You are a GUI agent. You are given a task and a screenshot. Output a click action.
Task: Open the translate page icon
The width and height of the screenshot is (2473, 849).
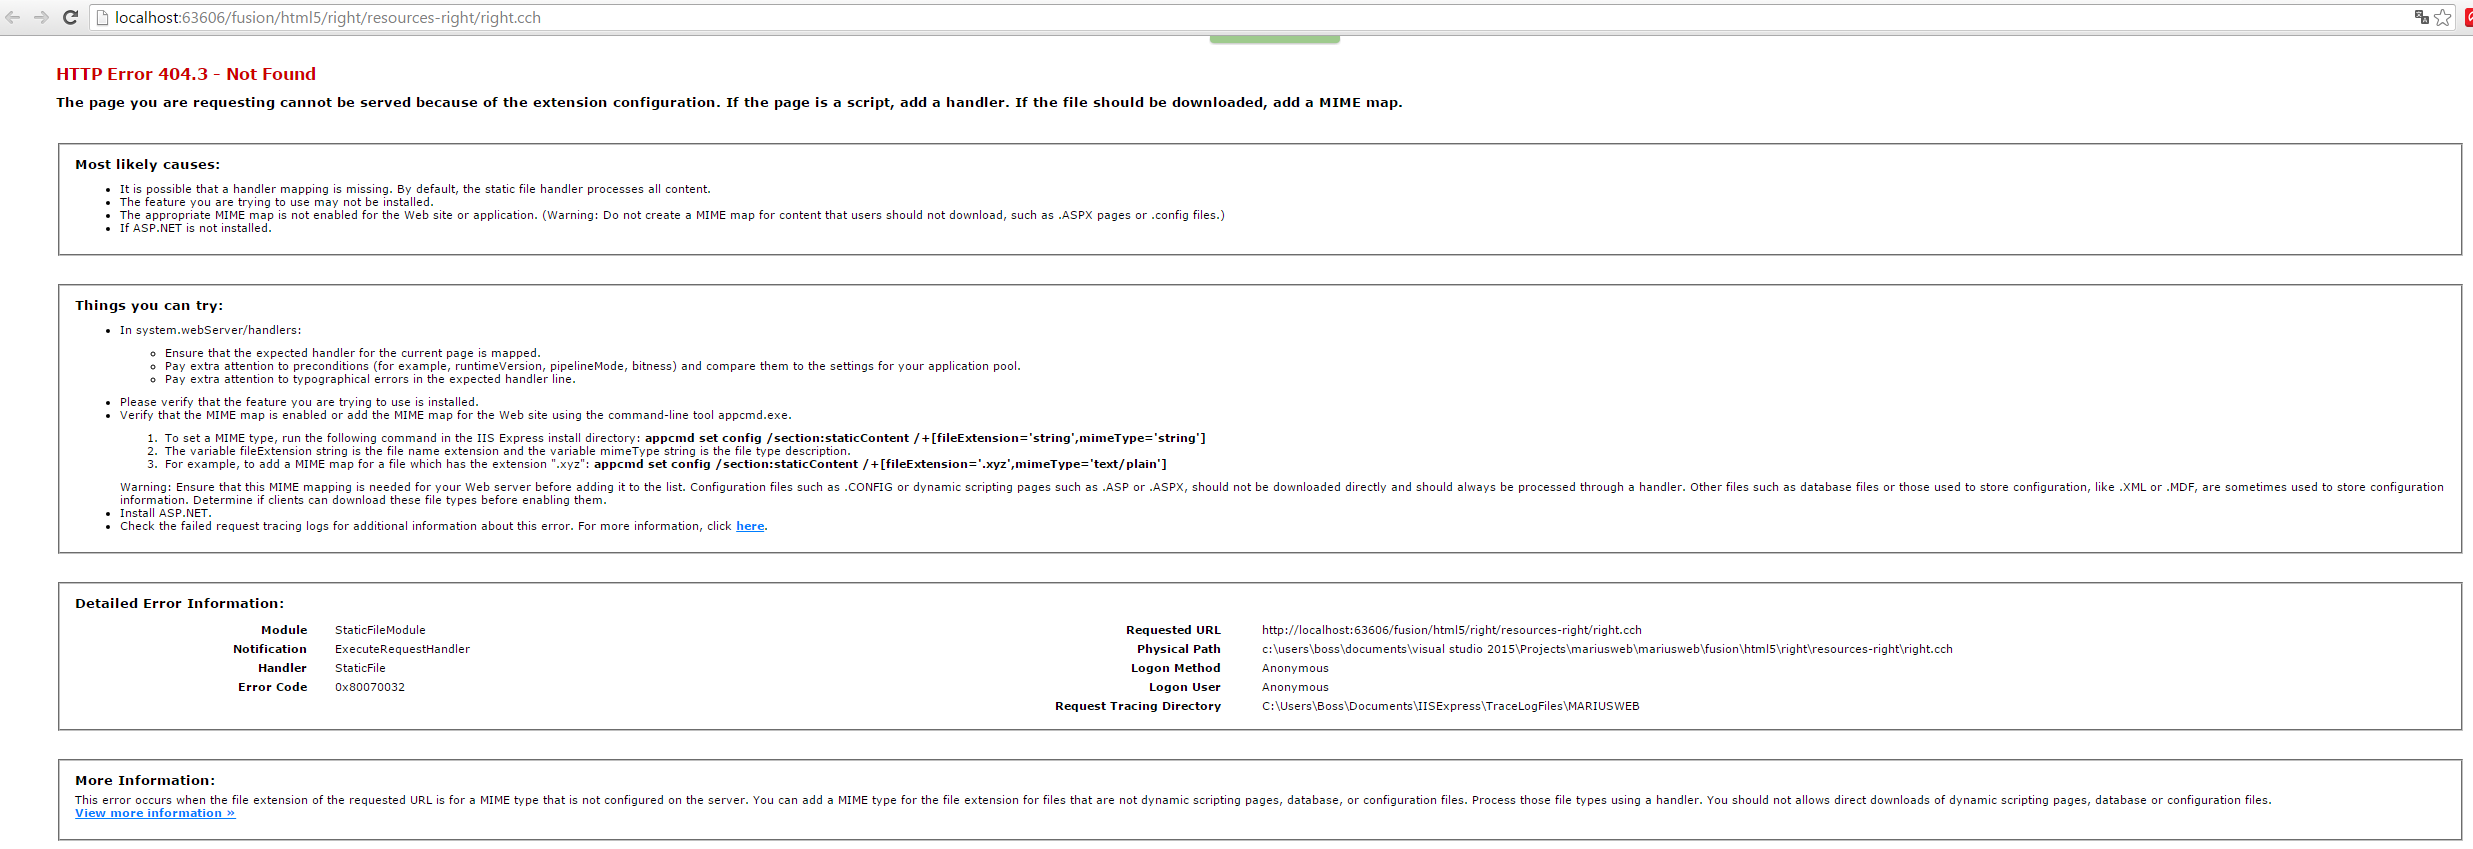2421,17
